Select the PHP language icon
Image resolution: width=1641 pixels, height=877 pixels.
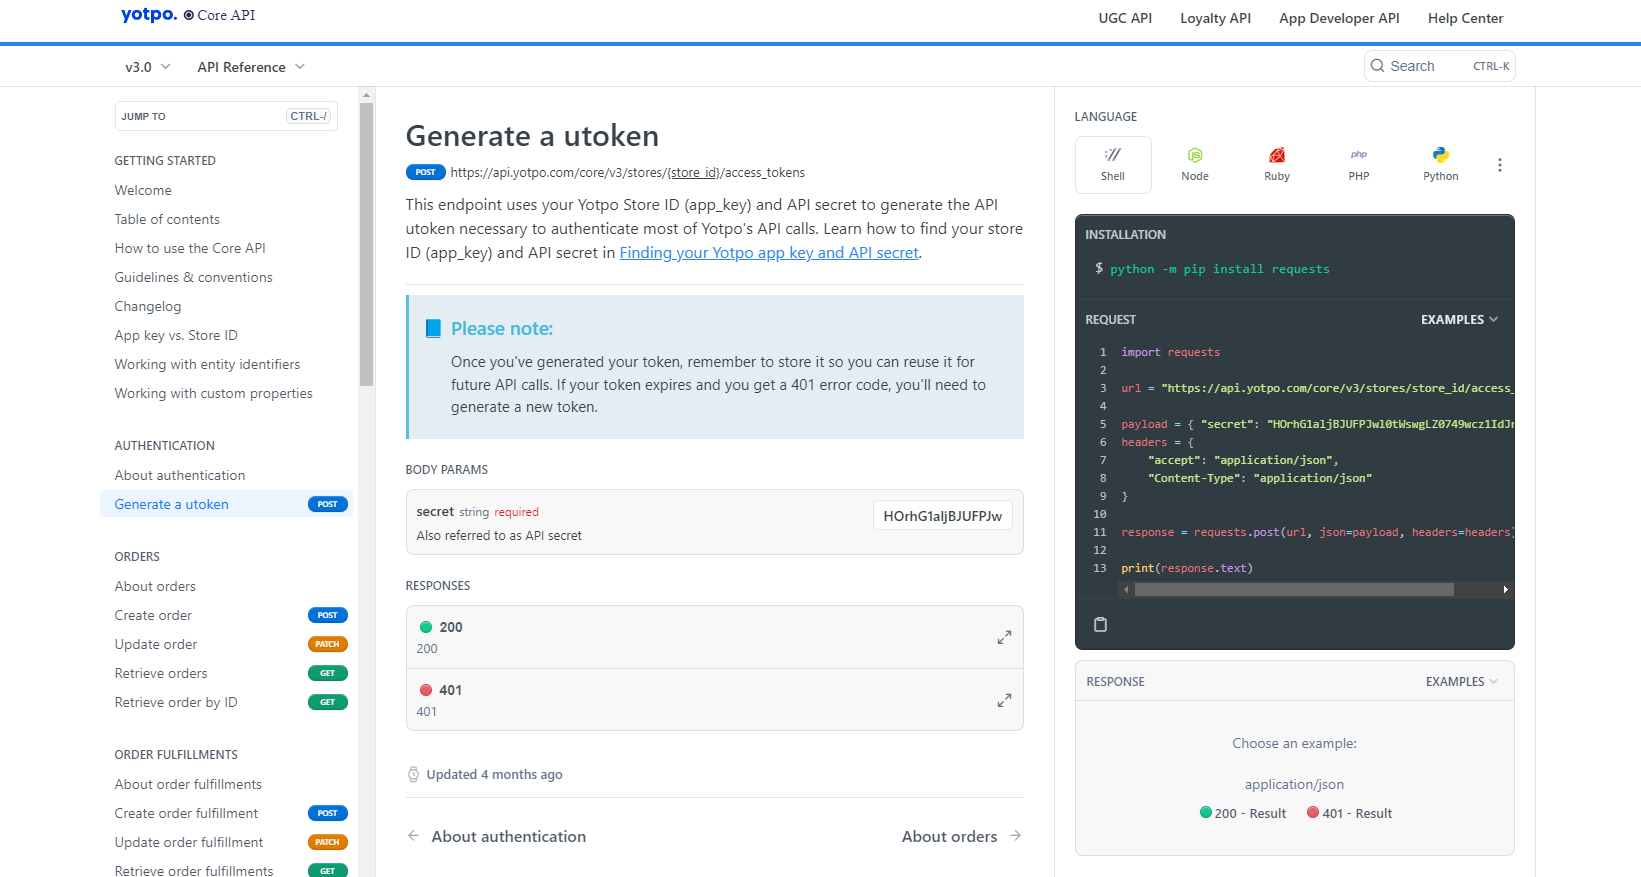tap(1359, 165)
